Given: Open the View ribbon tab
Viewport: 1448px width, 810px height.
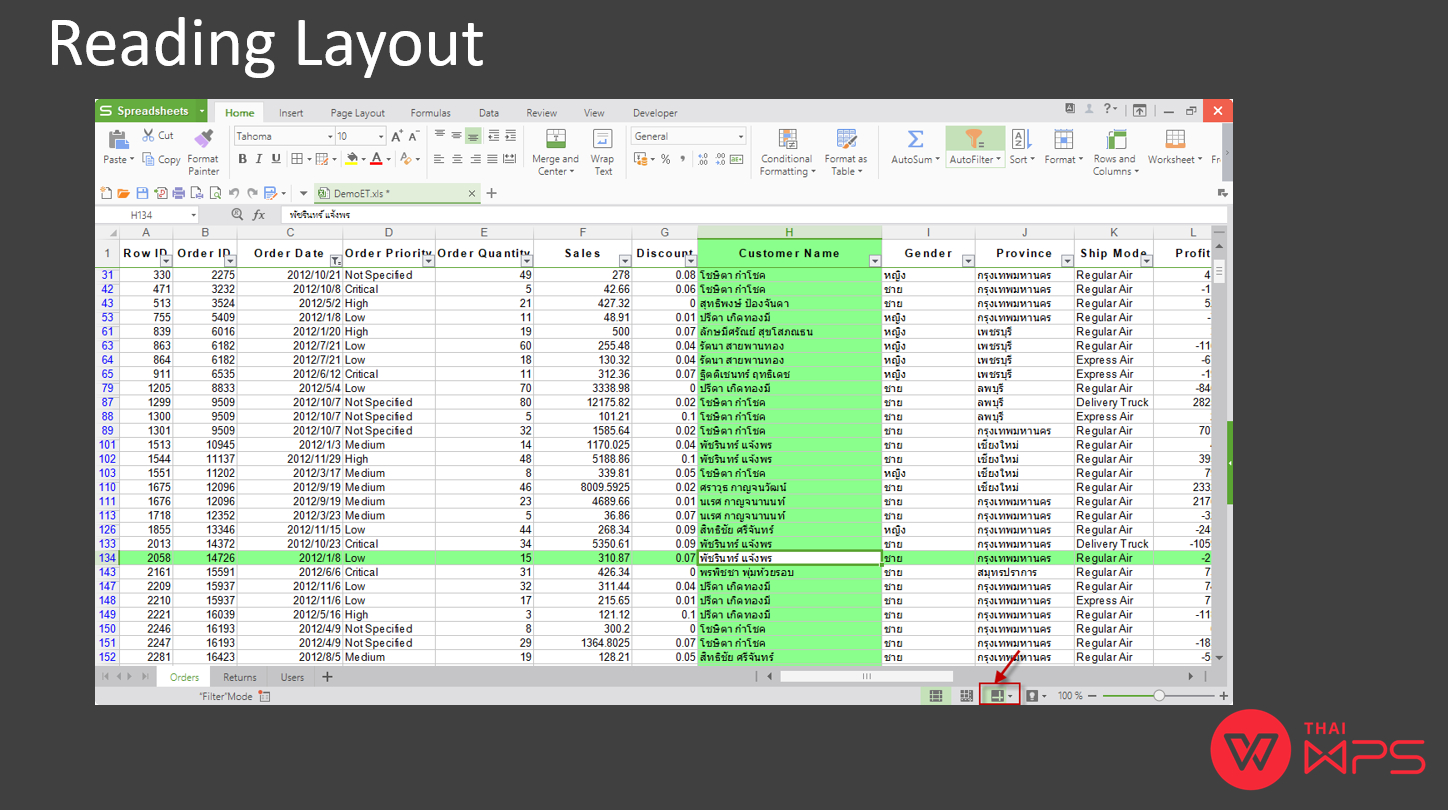Looking at the screenshot, I should coord(594,113).
